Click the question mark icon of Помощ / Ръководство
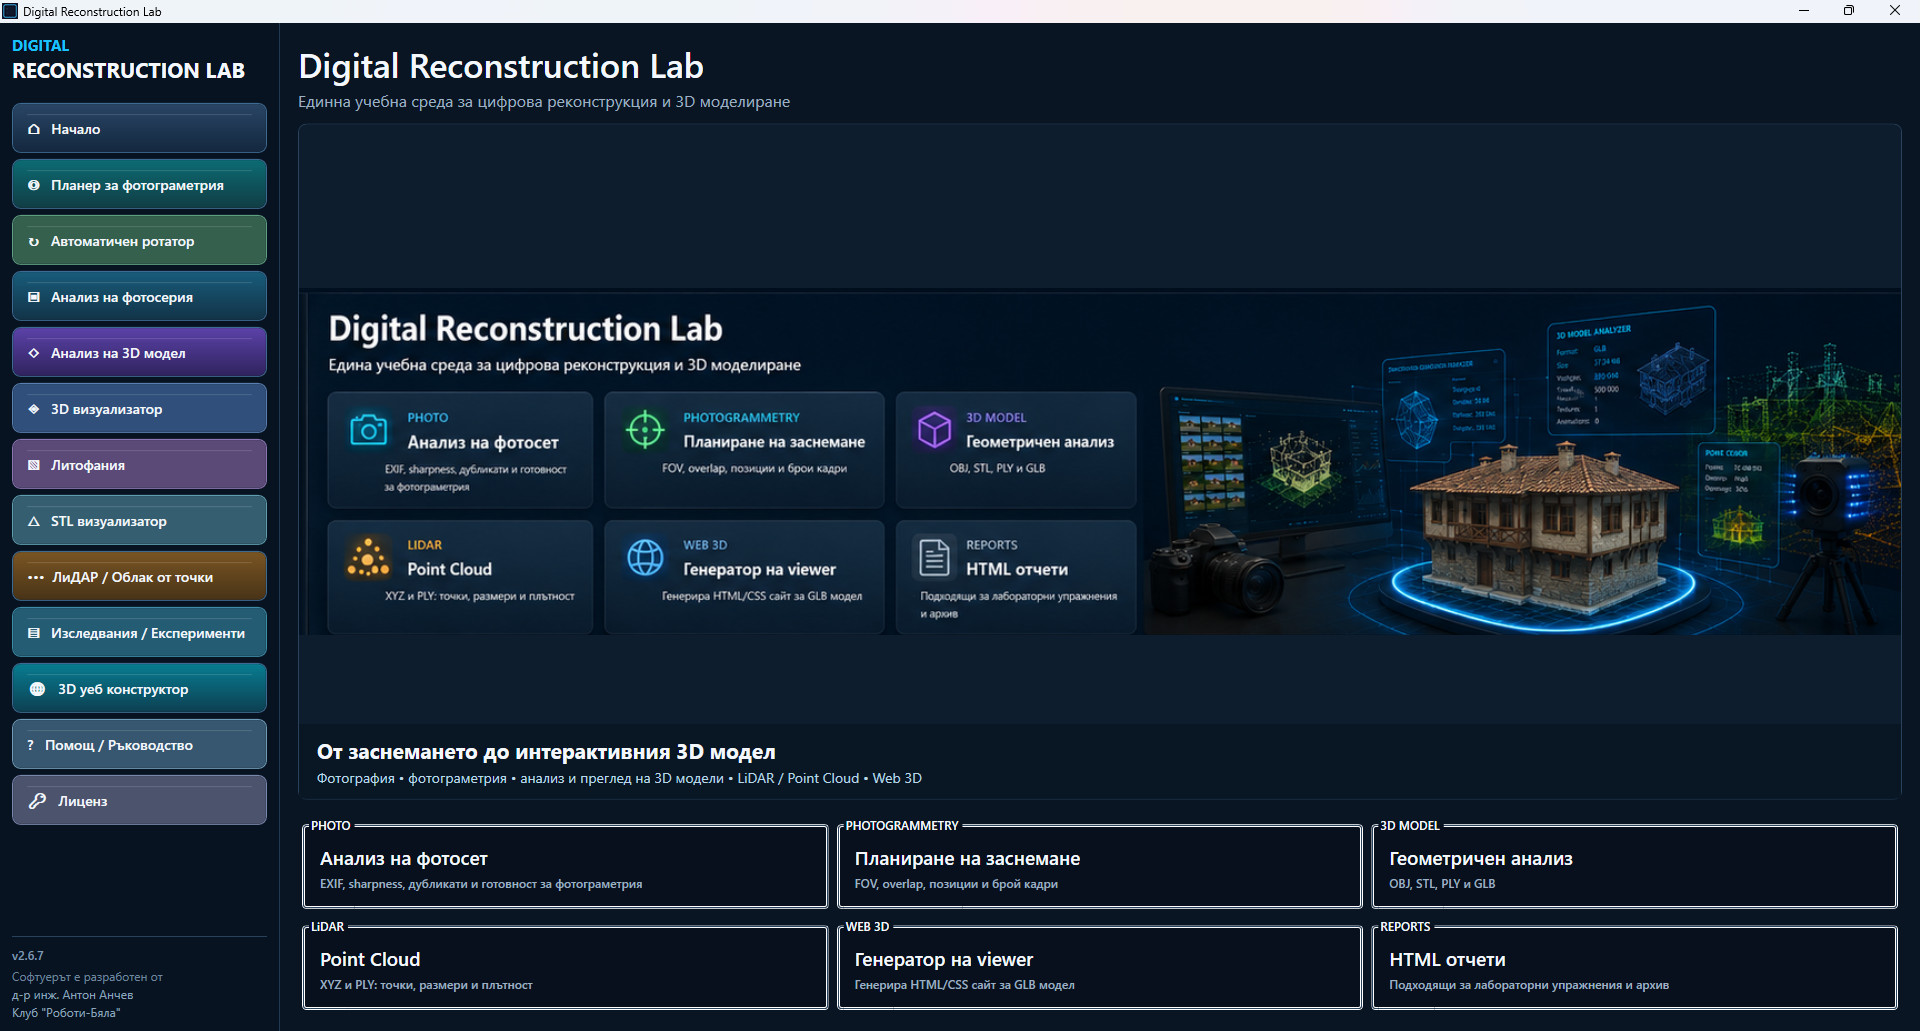The image size is (1920, 1031). 30,745
